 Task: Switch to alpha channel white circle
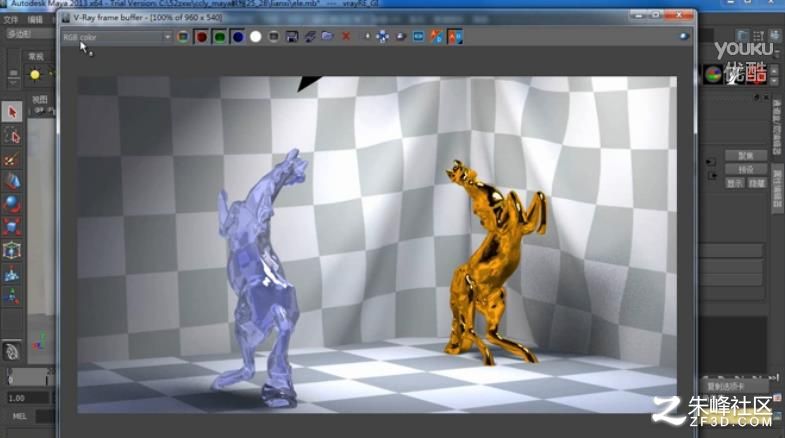256,37
